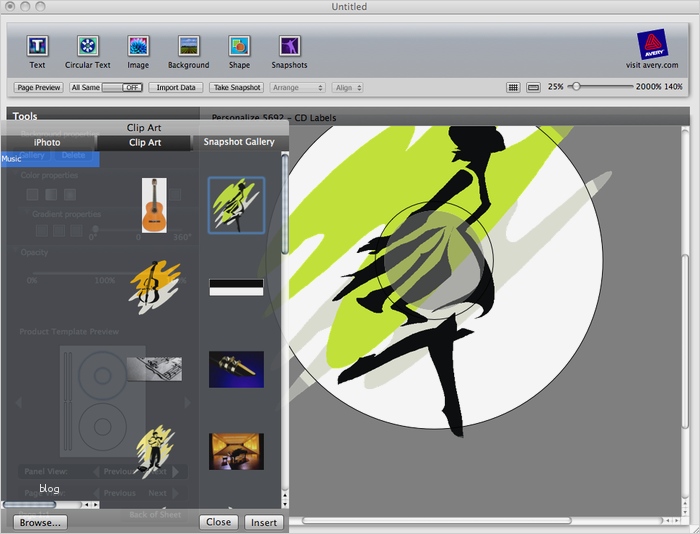Select the Circular Text tool
700x534 pixels.
click(x=88, y=46)
